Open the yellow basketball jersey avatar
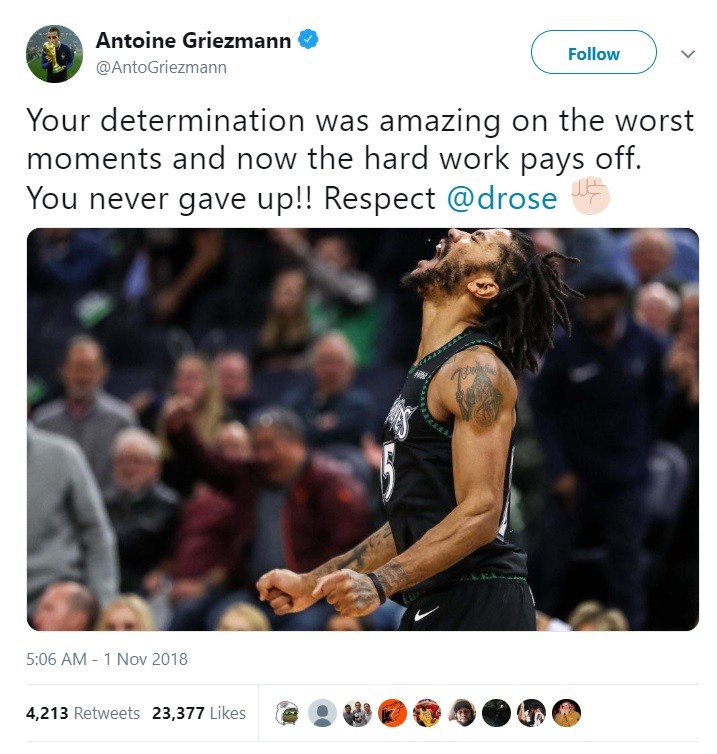Viewport: 717px width, 754px height. pos(427,713)
